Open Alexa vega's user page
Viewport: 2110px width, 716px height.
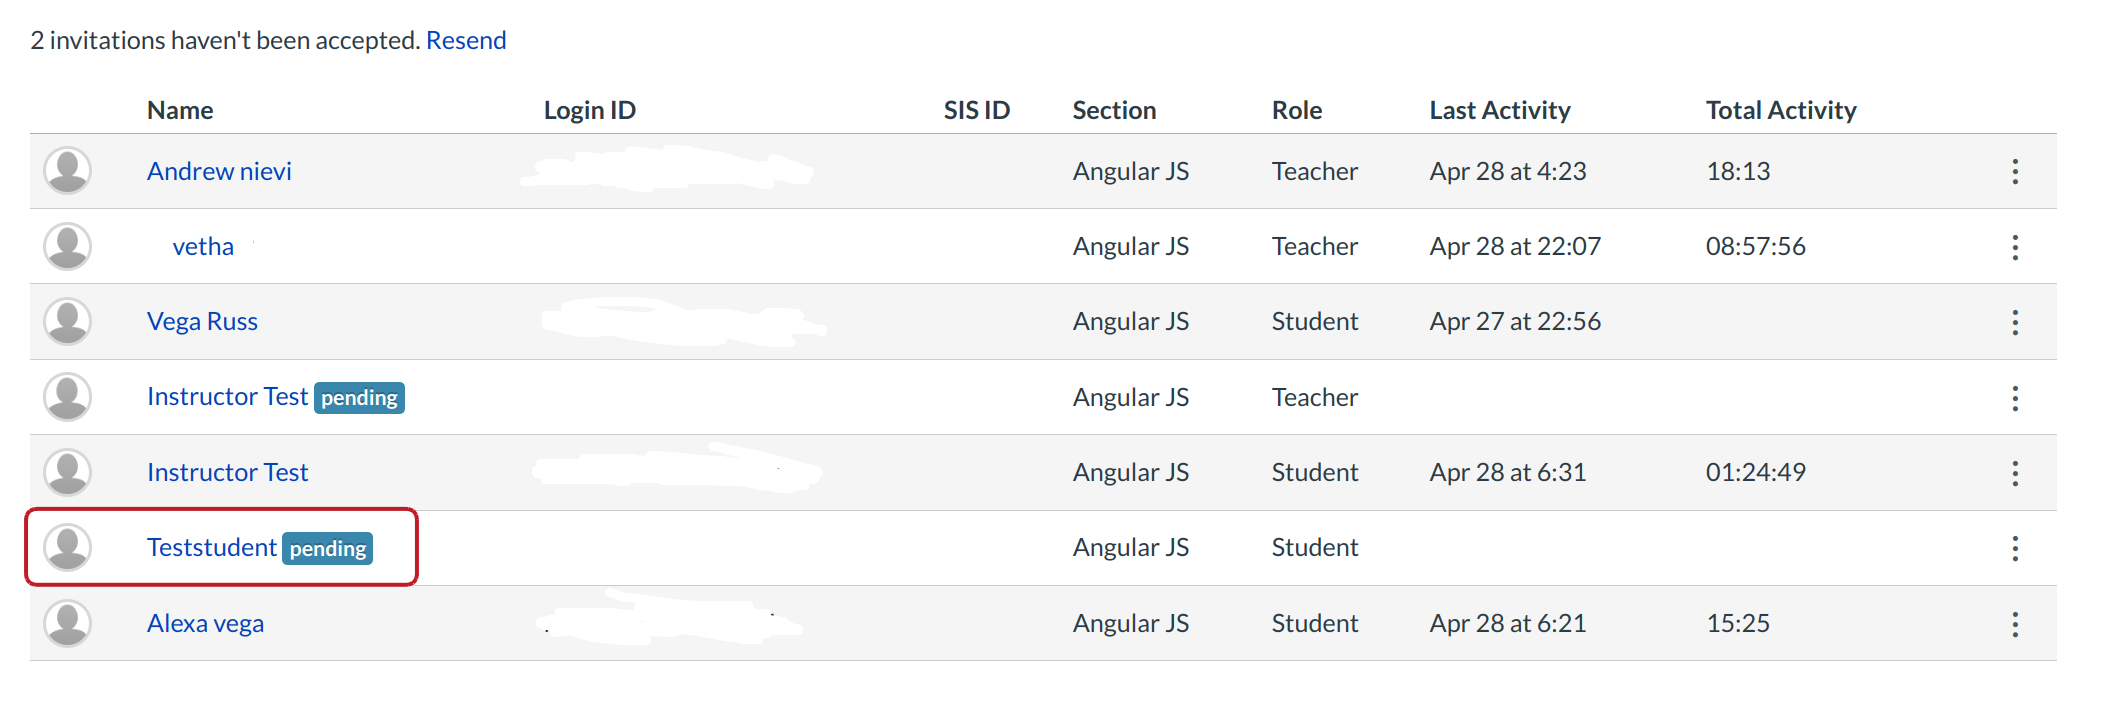(205, 623)
